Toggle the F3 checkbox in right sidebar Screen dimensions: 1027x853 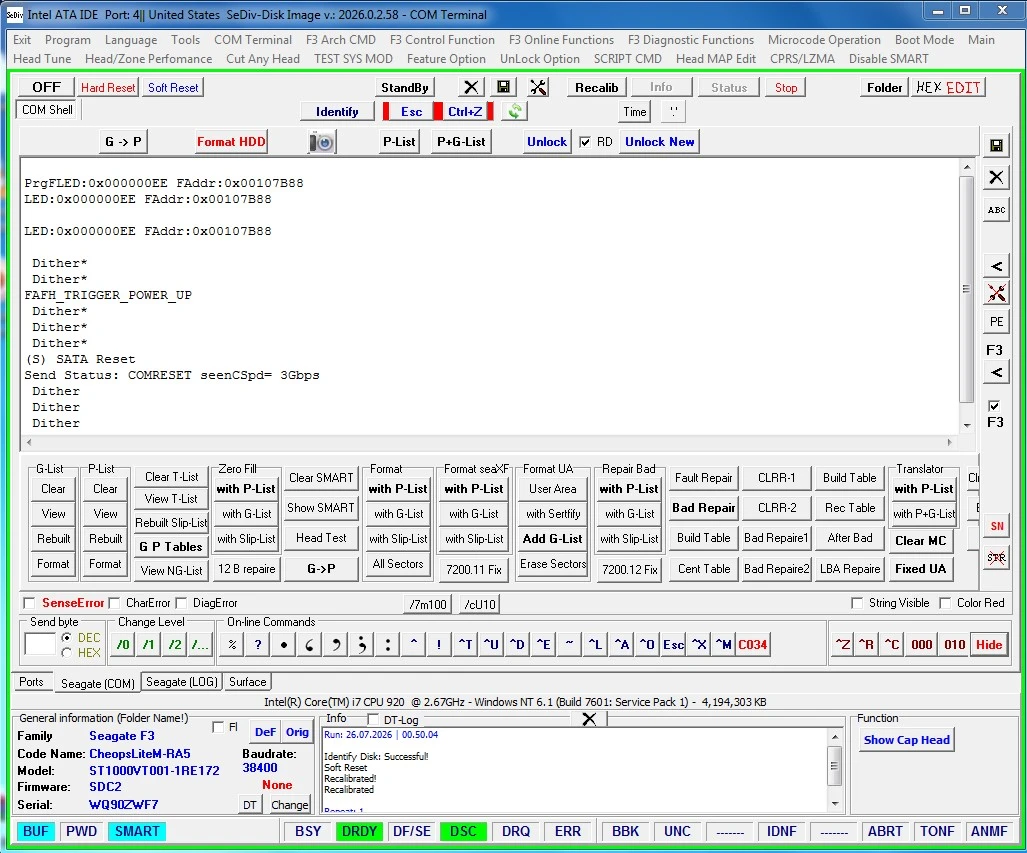[x=994, y=406]
